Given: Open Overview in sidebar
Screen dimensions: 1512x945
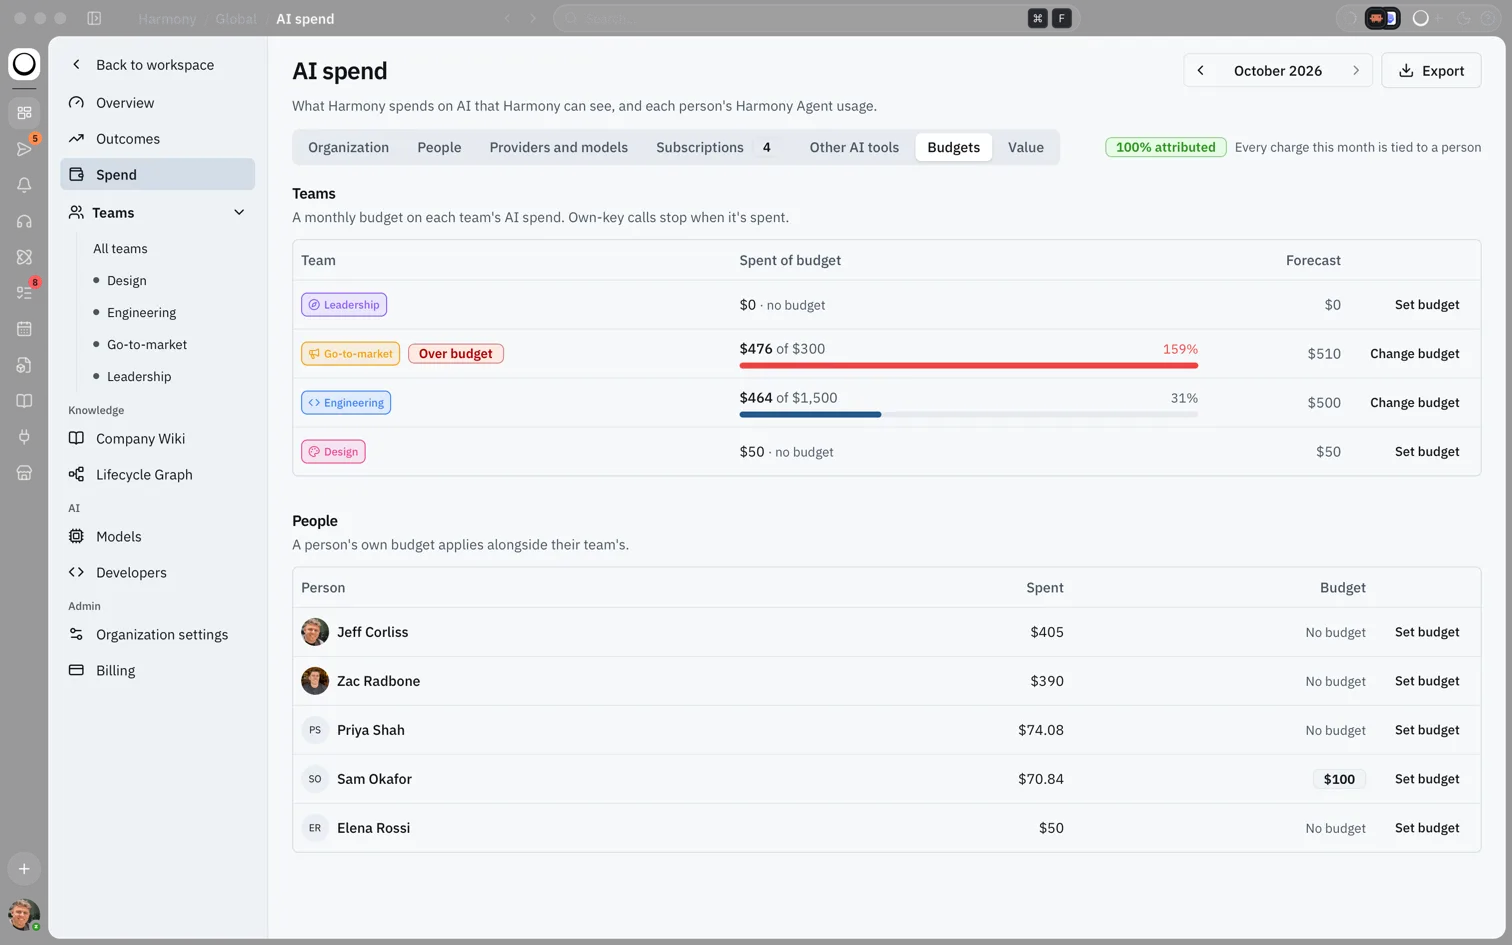Looking at the screenshot, I should click(x=158, y=102).
